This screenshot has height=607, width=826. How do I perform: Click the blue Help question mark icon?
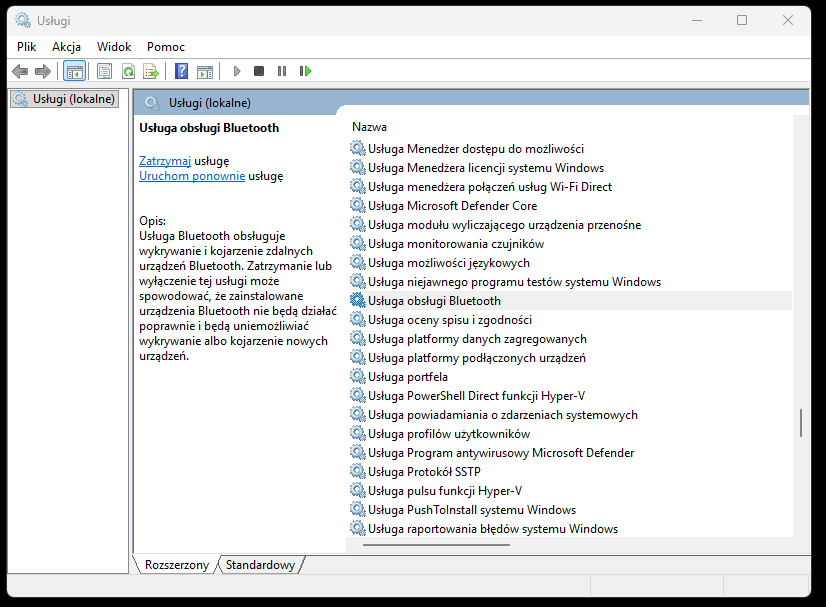coord(181,71)
